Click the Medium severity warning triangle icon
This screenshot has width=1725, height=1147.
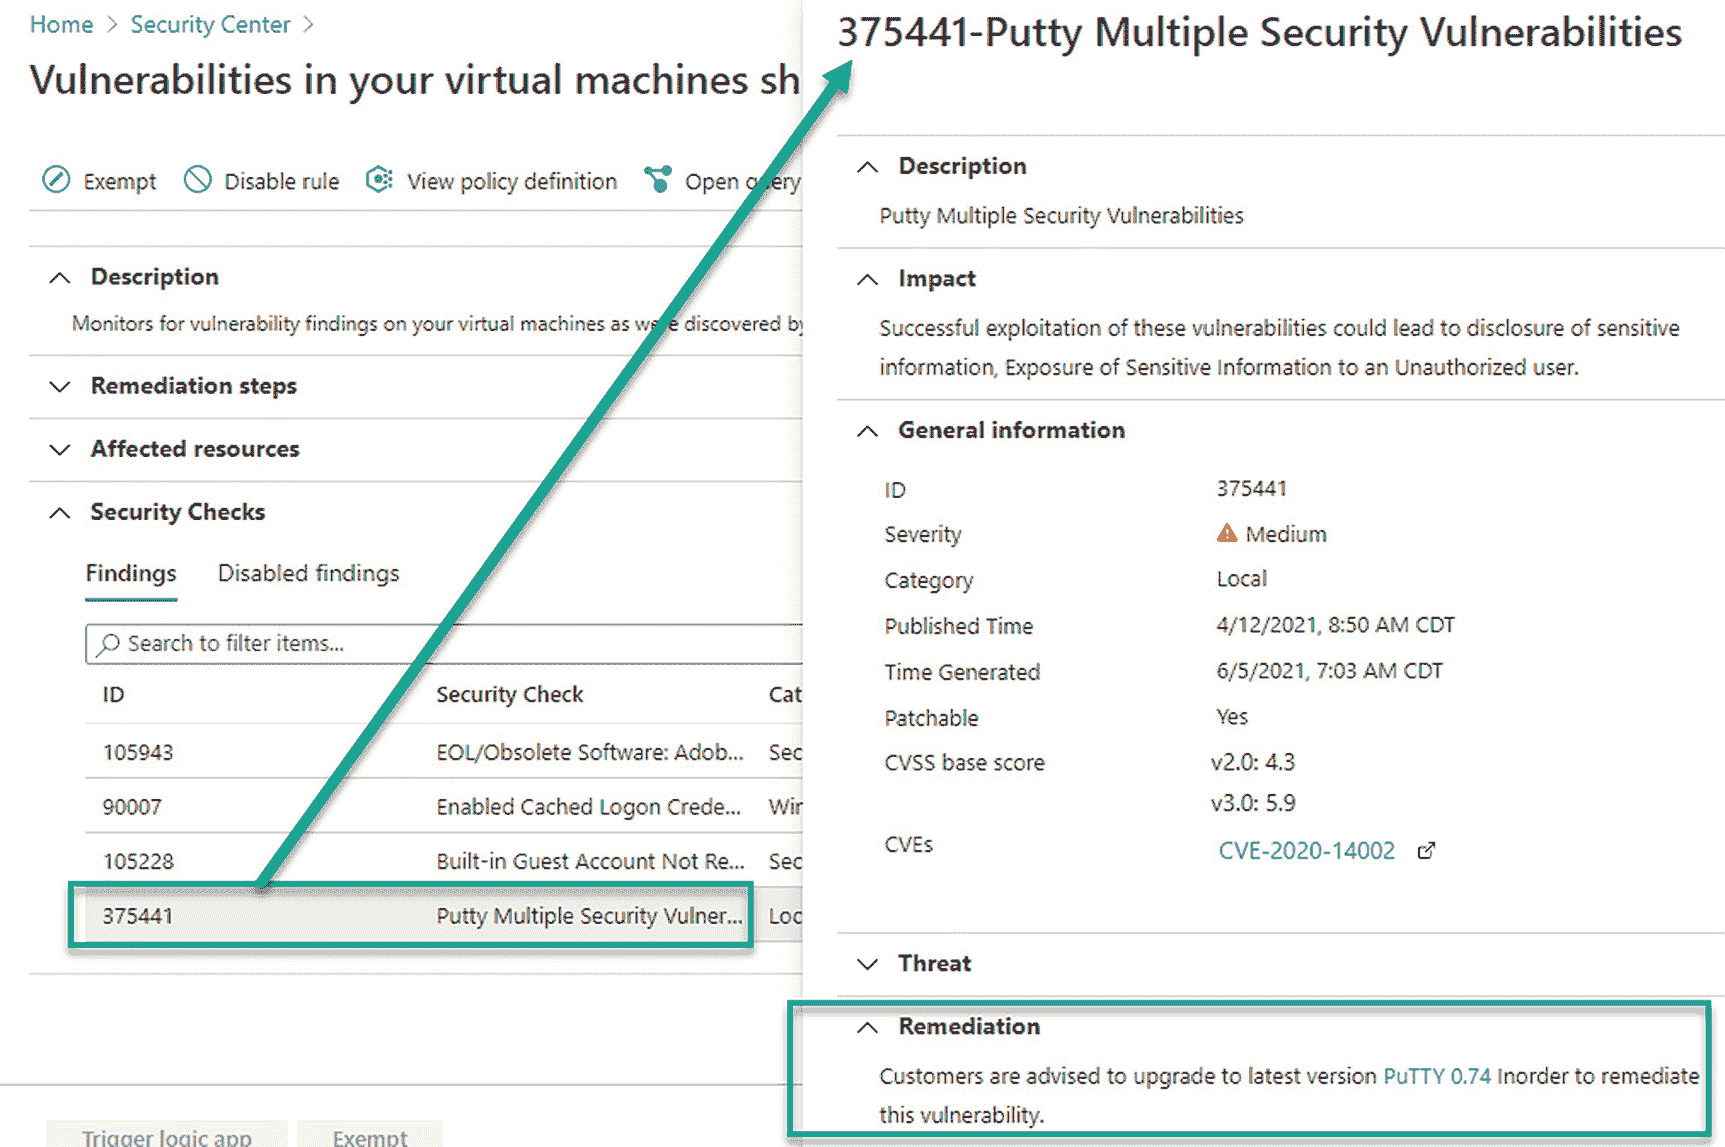click(1226, 533)
